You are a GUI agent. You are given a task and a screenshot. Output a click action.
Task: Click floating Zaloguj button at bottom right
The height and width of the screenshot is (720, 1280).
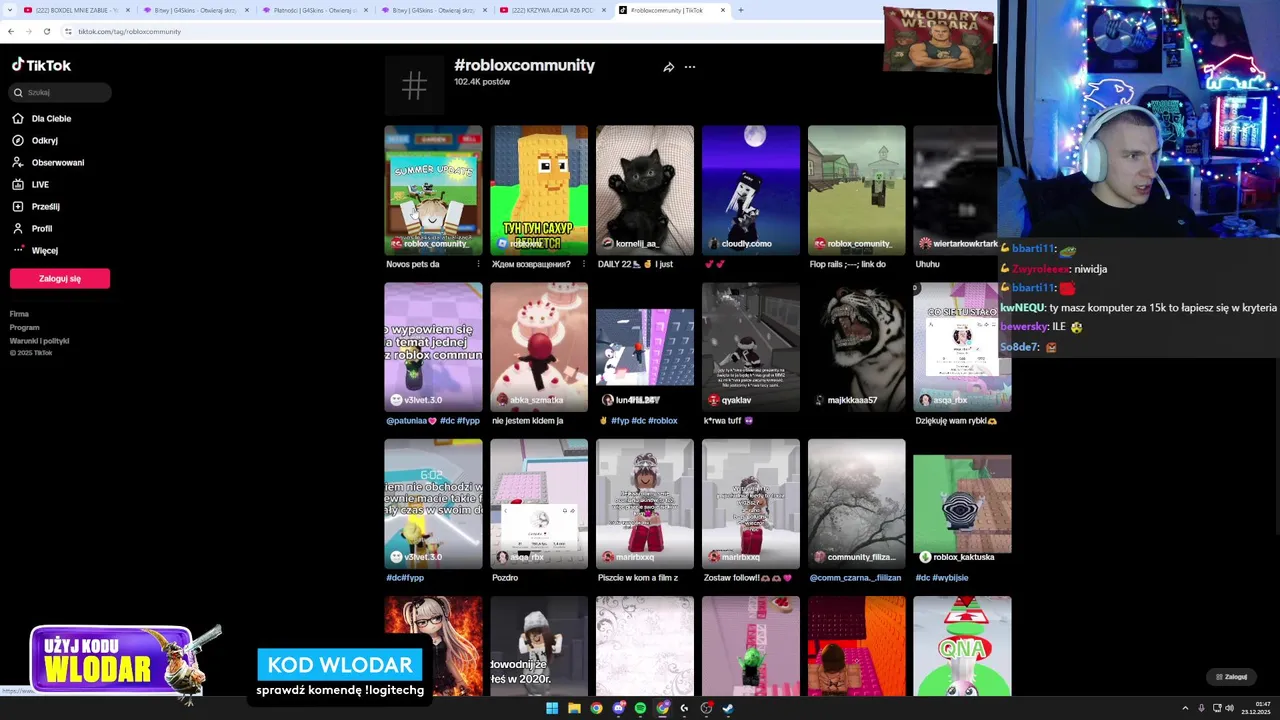click(1231, 677)
